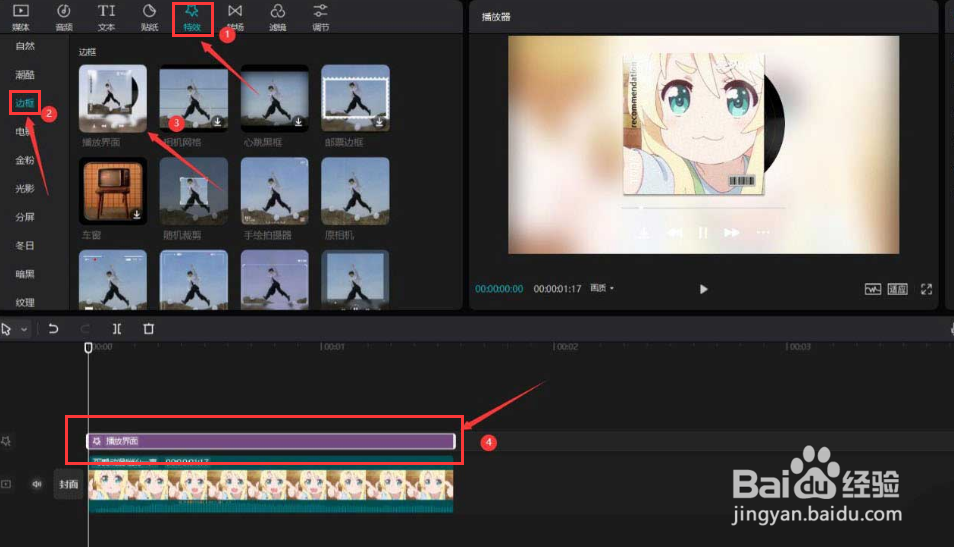Select the 边框 frame category
Viewport: 954px width, 547px height.
tap(25, 103)
